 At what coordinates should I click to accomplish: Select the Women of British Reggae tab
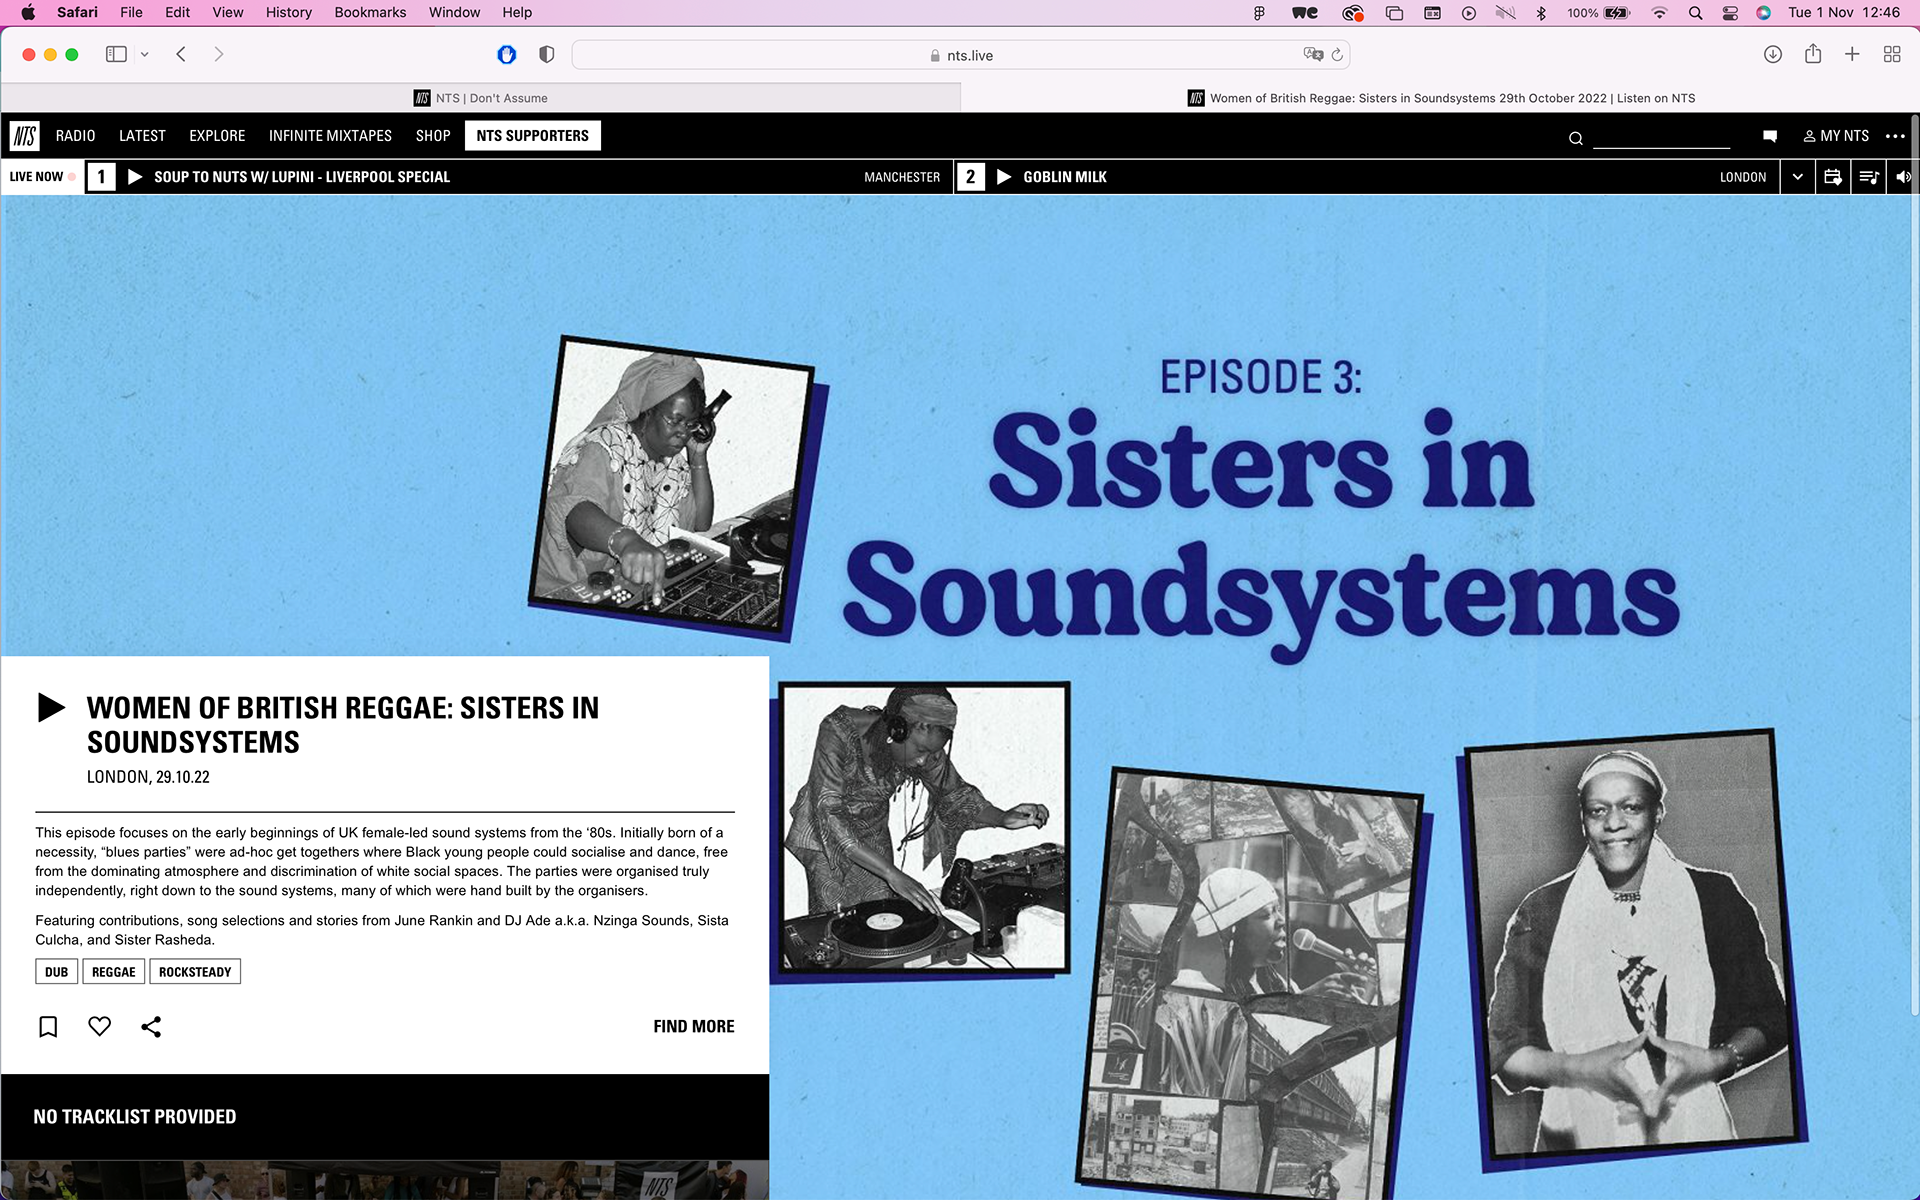click(1441, 98)
